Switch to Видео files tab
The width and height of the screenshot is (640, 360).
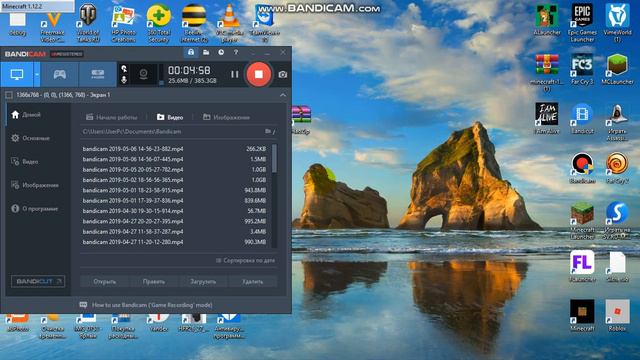click(170, 117)
